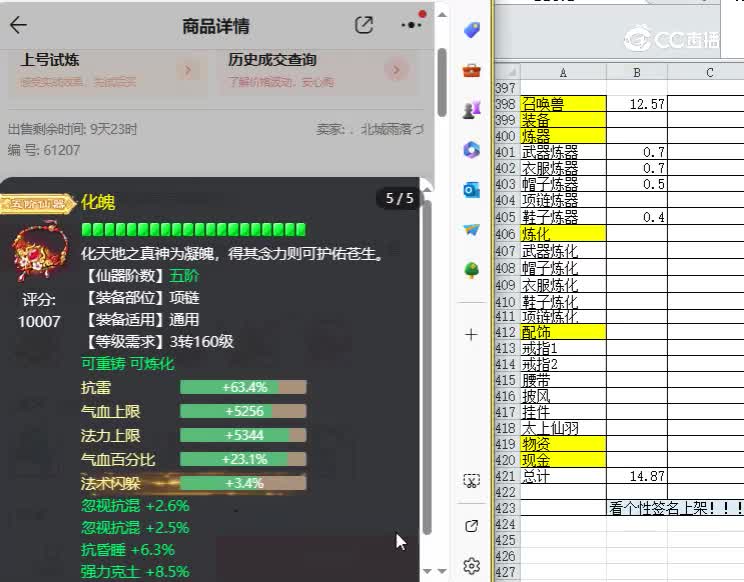This screenshot has width=744, height=582.
Task: Select cell 项链炼器
Action: pyautogui.click(x=563, y=201)
